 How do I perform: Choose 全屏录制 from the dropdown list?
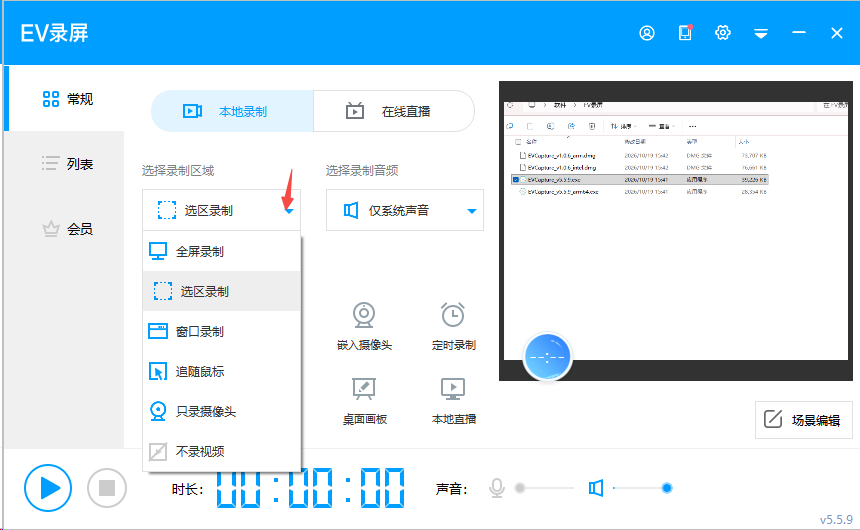[222, 251]
